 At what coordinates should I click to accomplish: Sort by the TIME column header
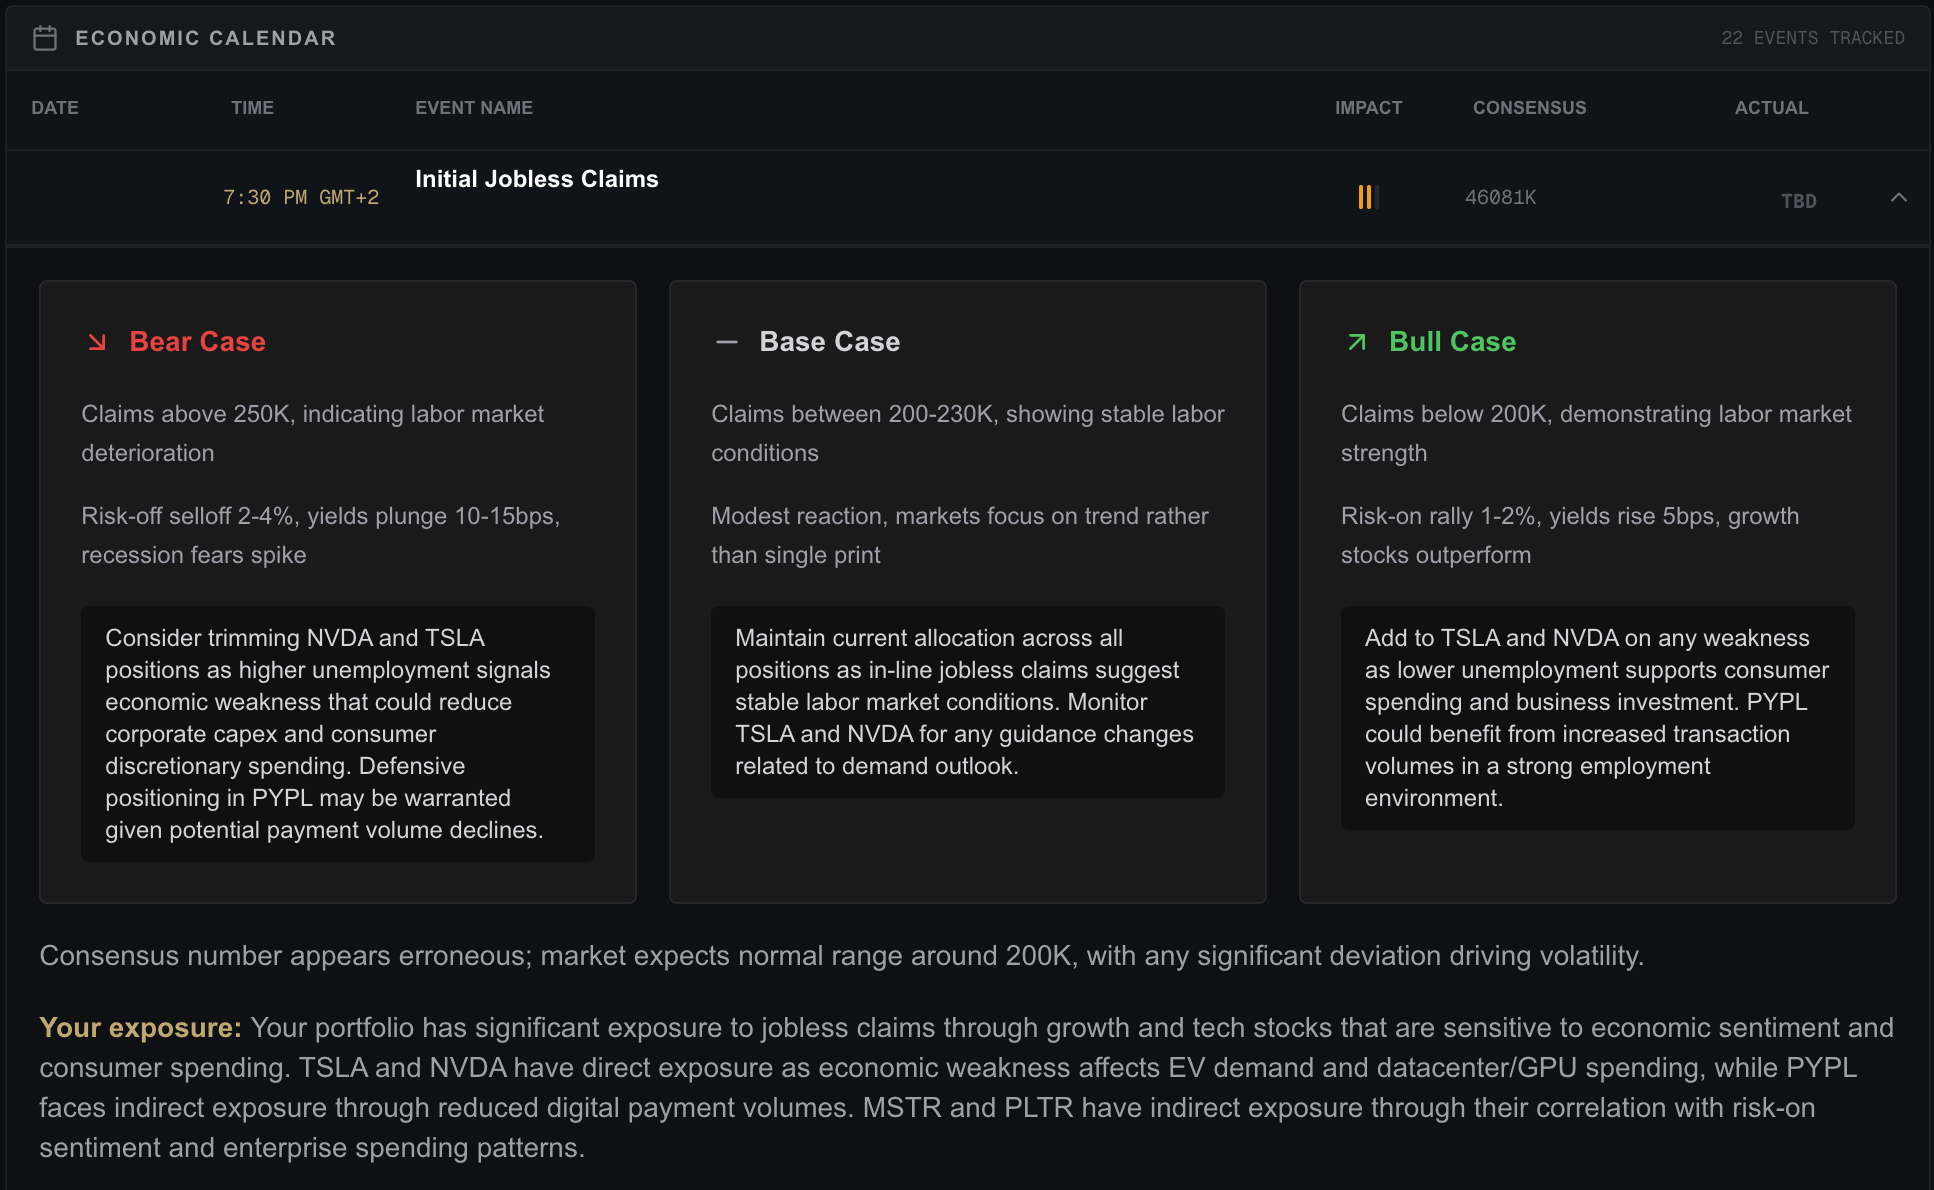click(252, 108)
